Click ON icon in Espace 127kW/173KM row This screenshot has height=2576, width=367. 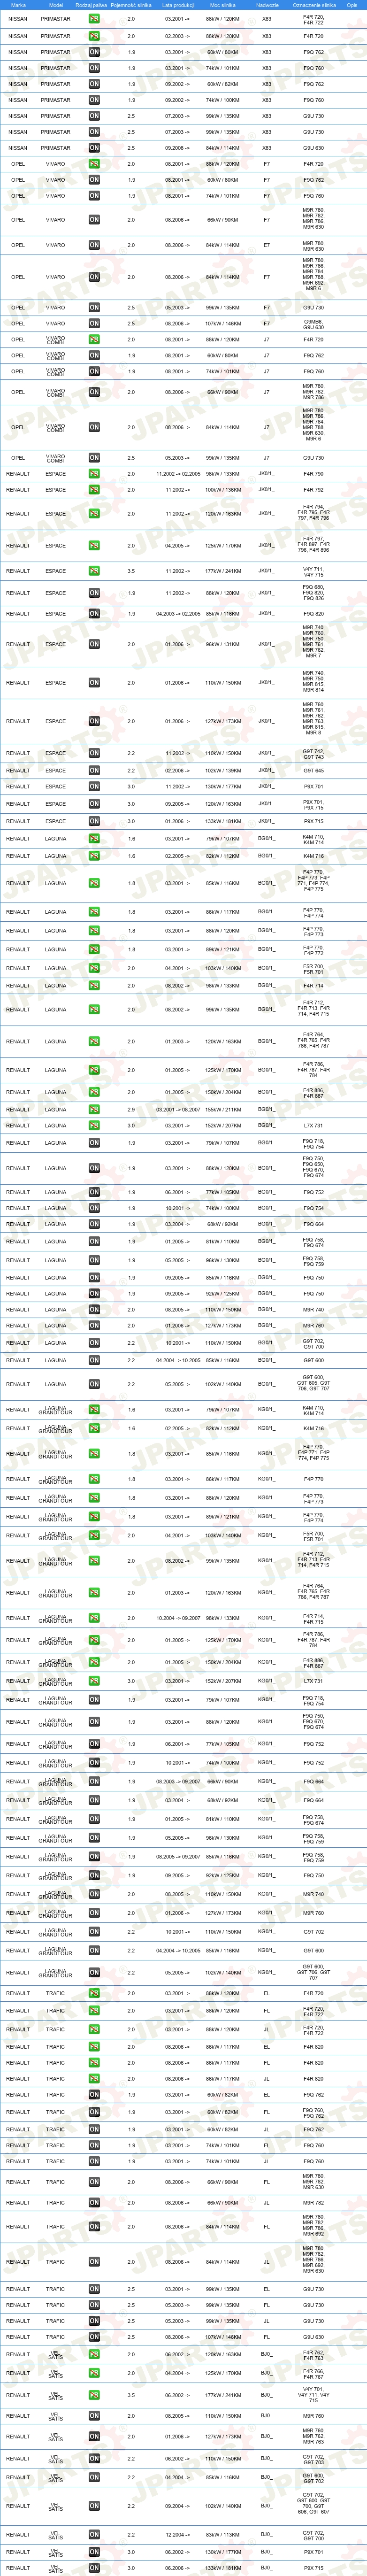[94, 721]
